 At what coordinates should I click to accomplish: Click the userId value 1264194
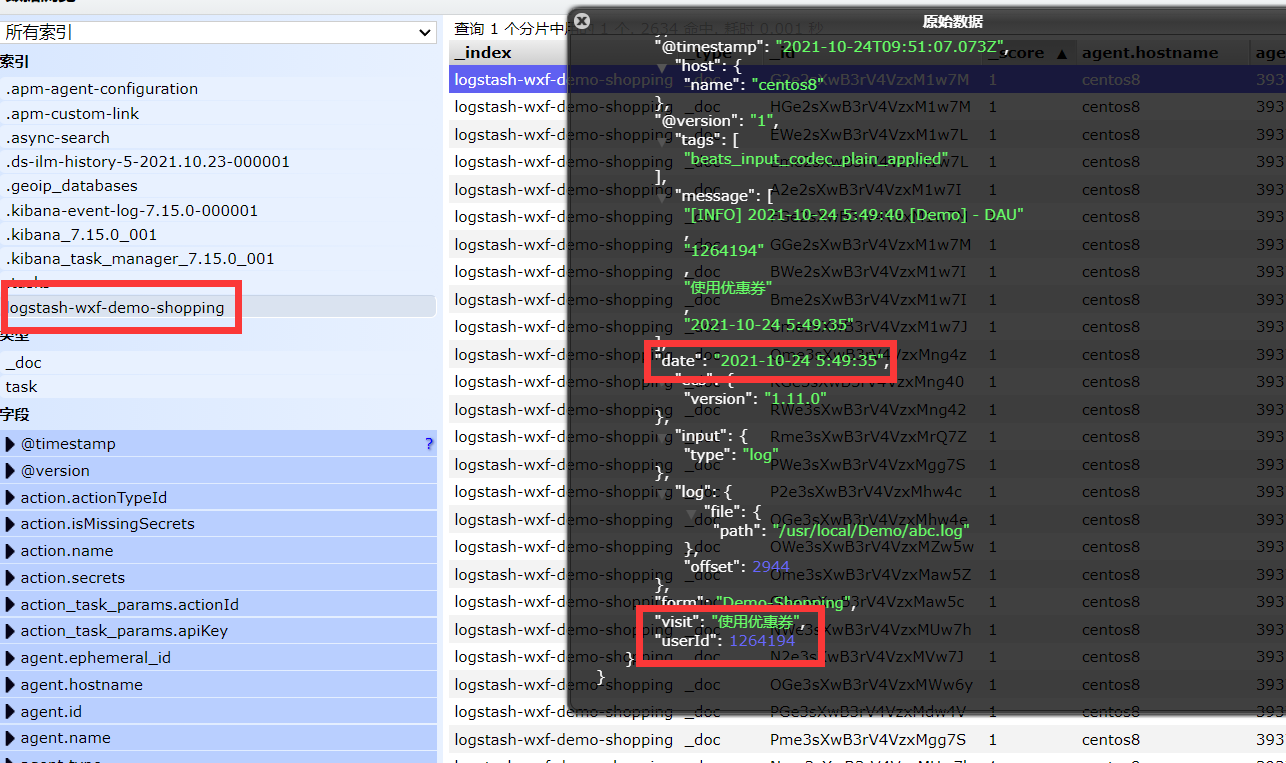(762, 640)
